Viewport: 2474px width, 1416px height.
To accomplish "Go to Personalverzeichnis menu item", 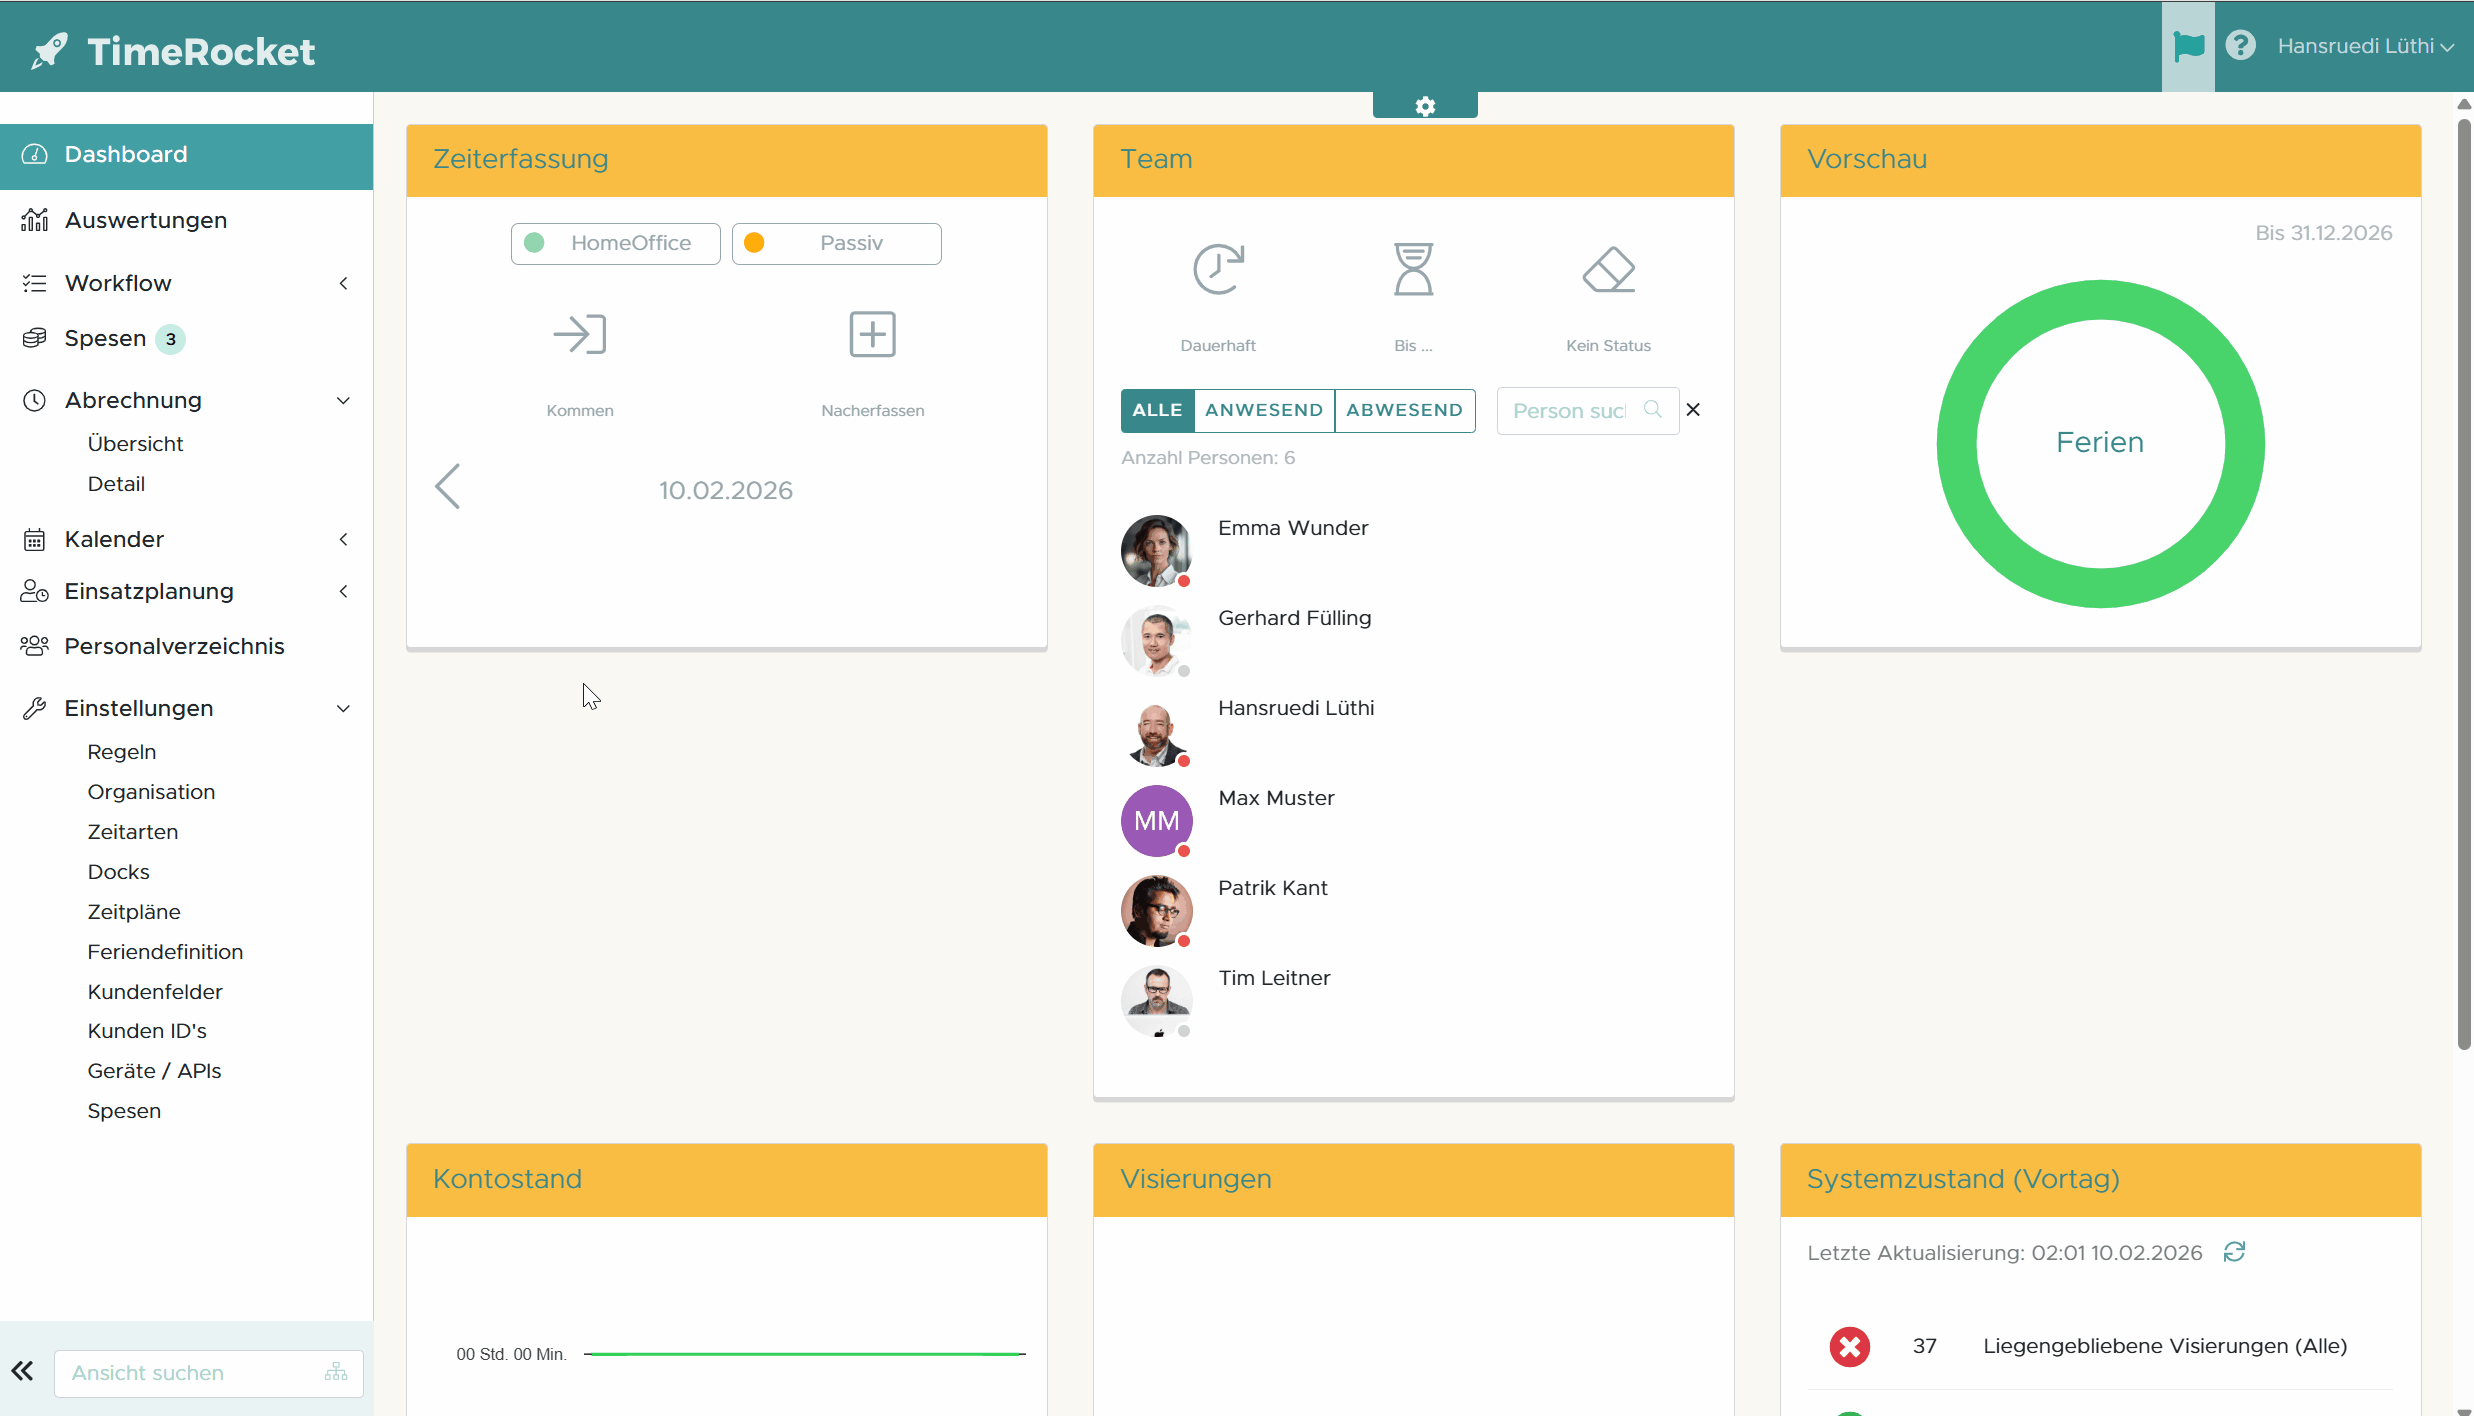I will 174,646.
